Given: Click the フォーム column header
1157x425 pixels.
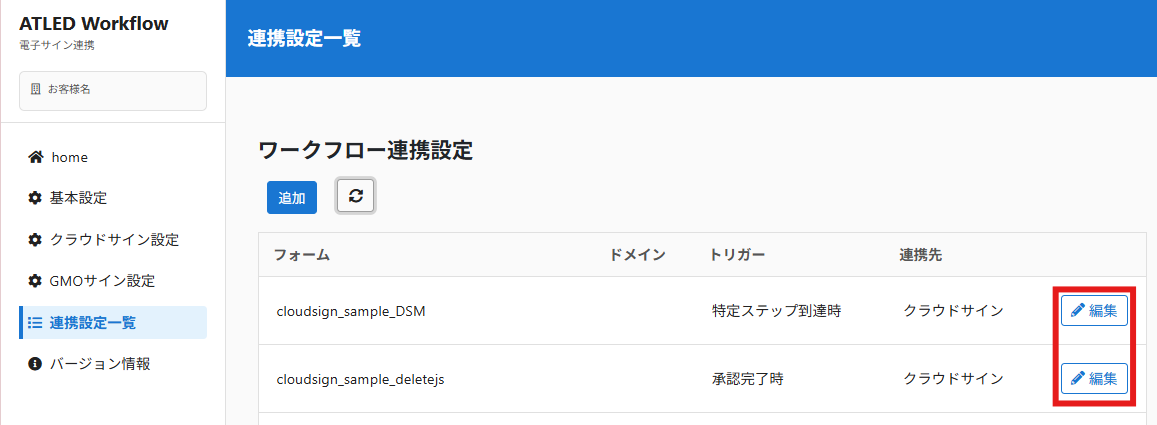Looking at the screenshot, I should pyautogui.click(x=302, y=255).
